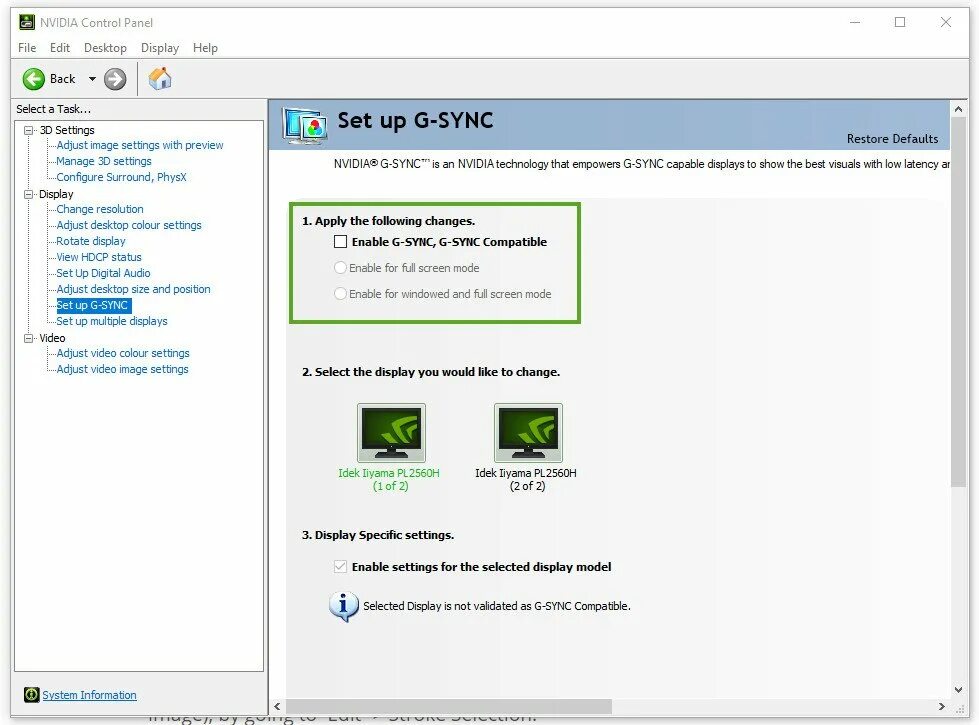Open Rotate display task
This screenshot has height=725, width=979.
click(91, 241)
